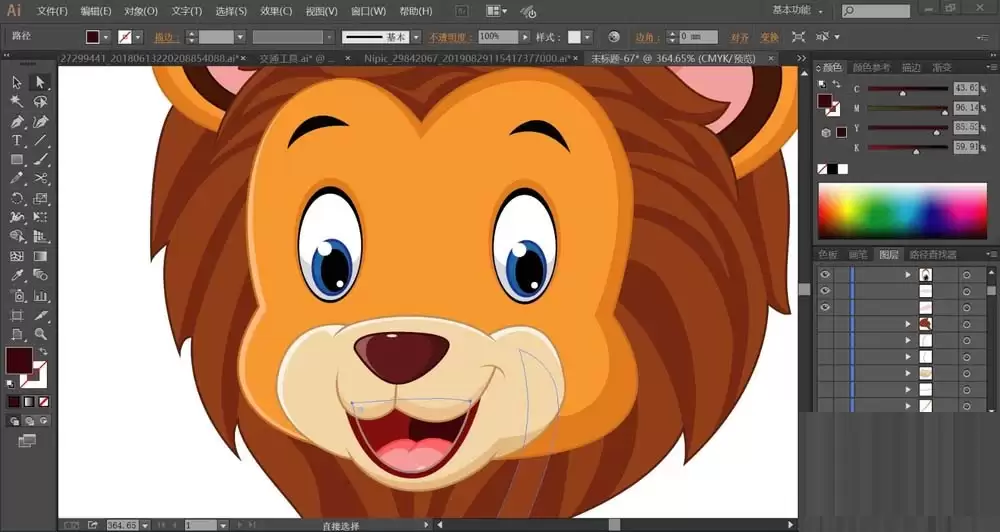
Task: Select the Eyedropper tool
Action: [x=17, y=276]
